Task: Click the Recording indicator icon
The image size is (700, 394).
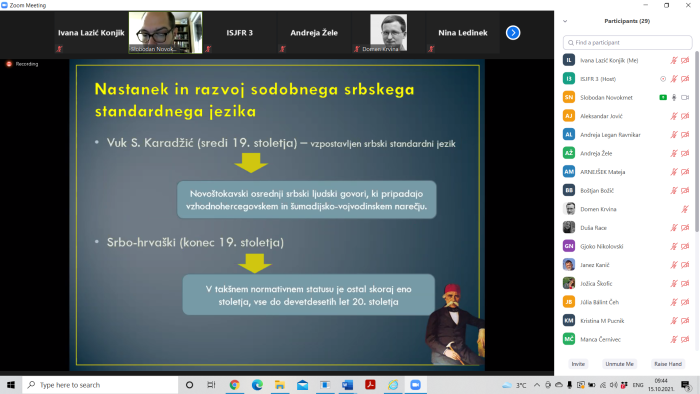Action: pos(9,64)
